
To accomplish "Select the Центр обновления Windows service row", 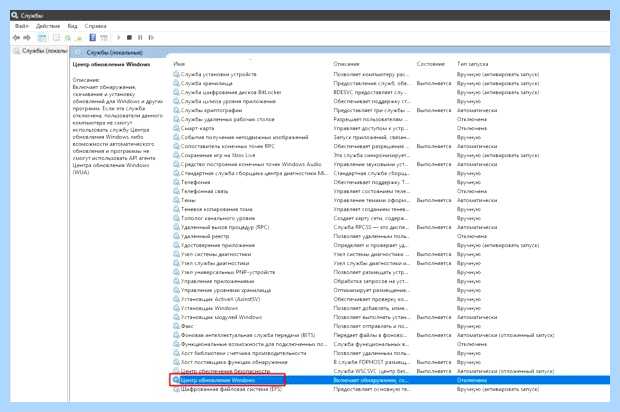I will pyautogui.click(x=391, y=380).
